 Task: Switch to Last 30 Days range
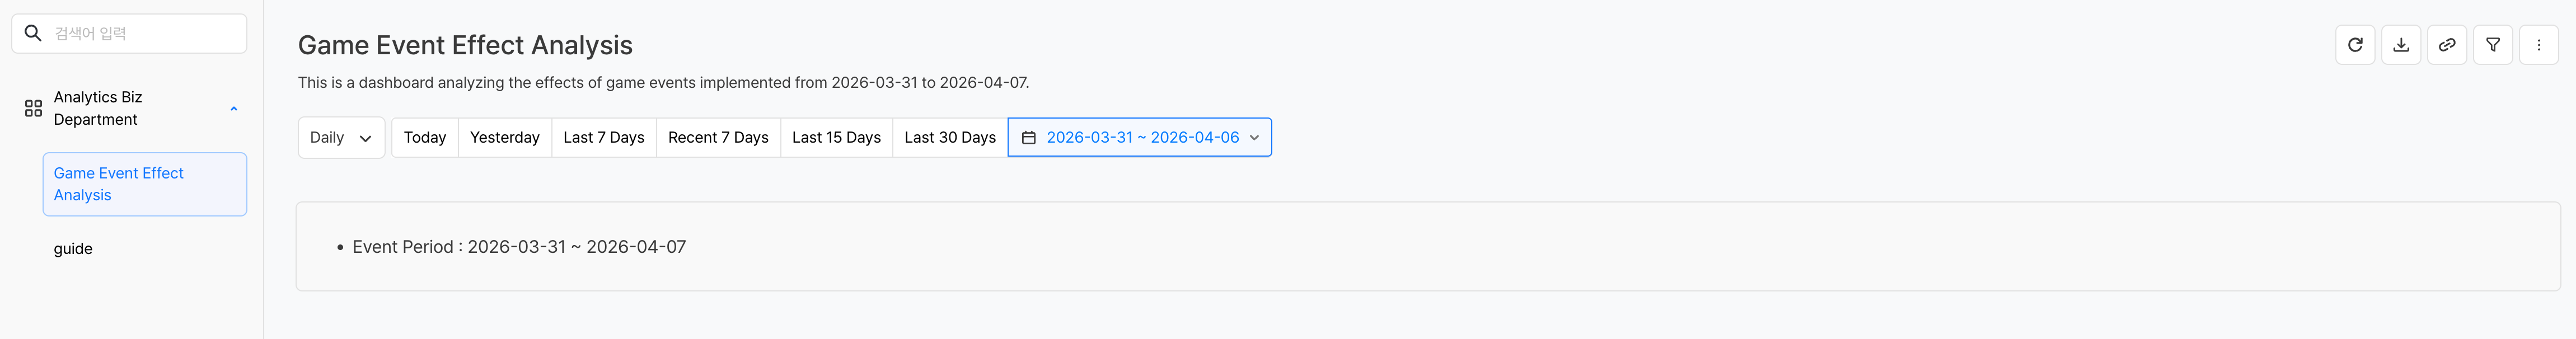[949, 138]
